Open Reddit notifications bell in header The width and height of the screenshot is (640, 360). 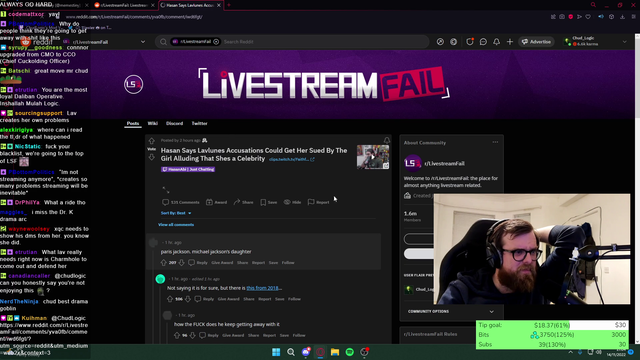pyautogui.click(x=496, y=42)
